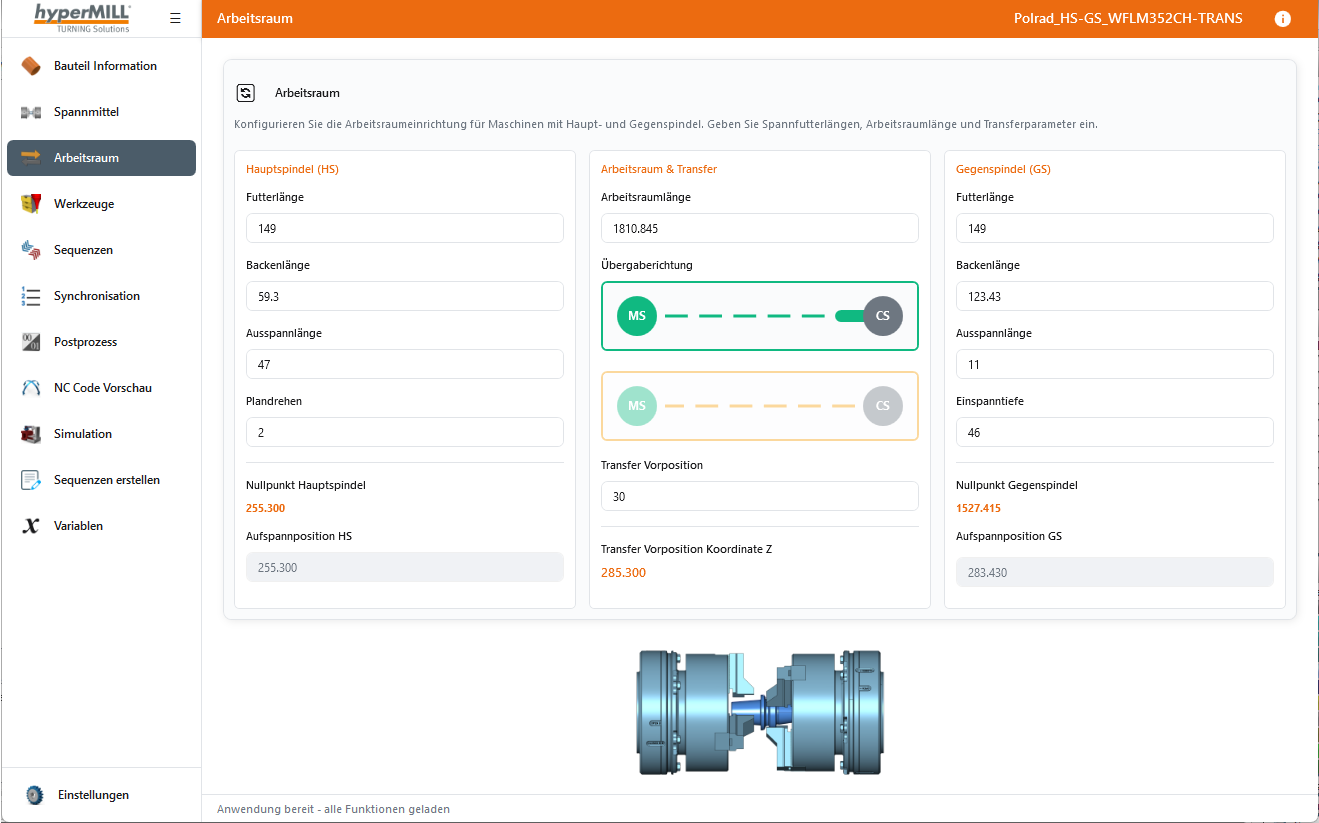Click the Simulation machine icon
Image resolution: width=1319 pixels, height=823 pixels.
31,434
